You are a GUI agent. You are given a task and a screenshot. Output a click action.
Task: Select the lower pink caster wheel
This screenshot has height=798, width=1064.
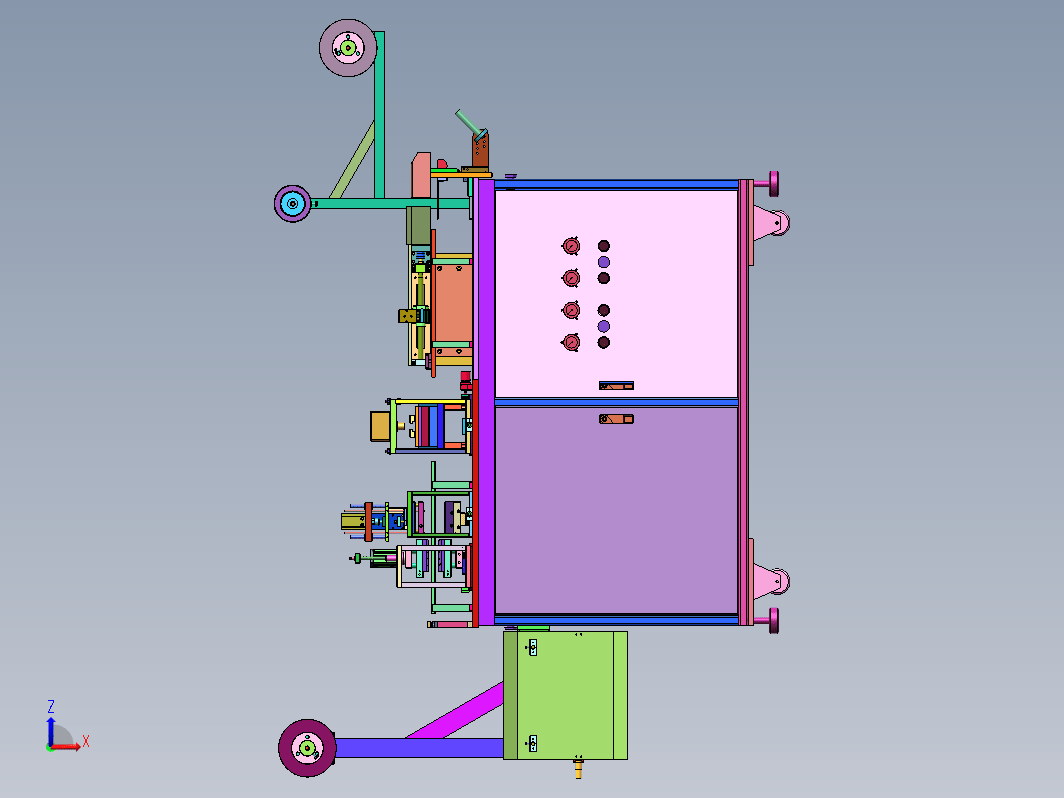(772, 582)
